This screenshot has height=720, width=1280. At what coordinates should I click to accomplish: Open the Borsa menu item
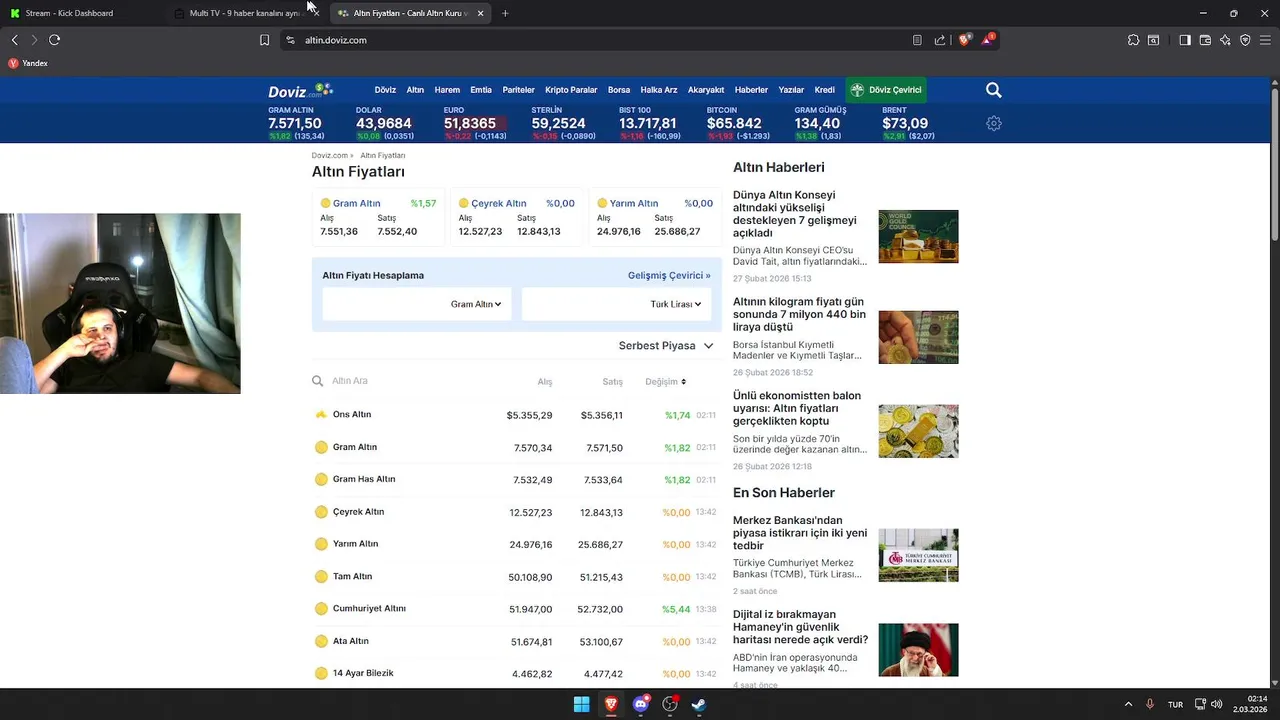click(x=619, y=90)
